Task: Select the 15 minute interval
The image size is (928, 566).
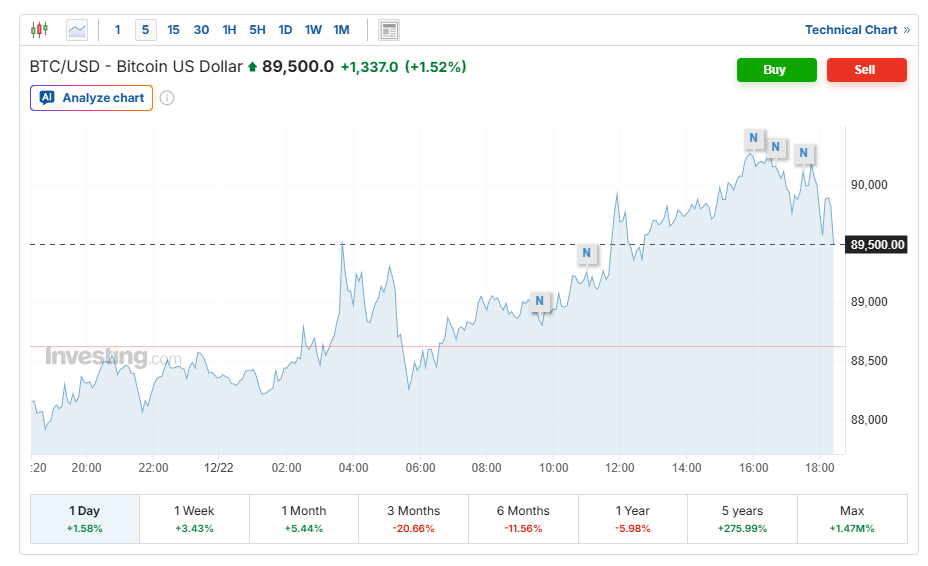Action: tap(173, 30)
